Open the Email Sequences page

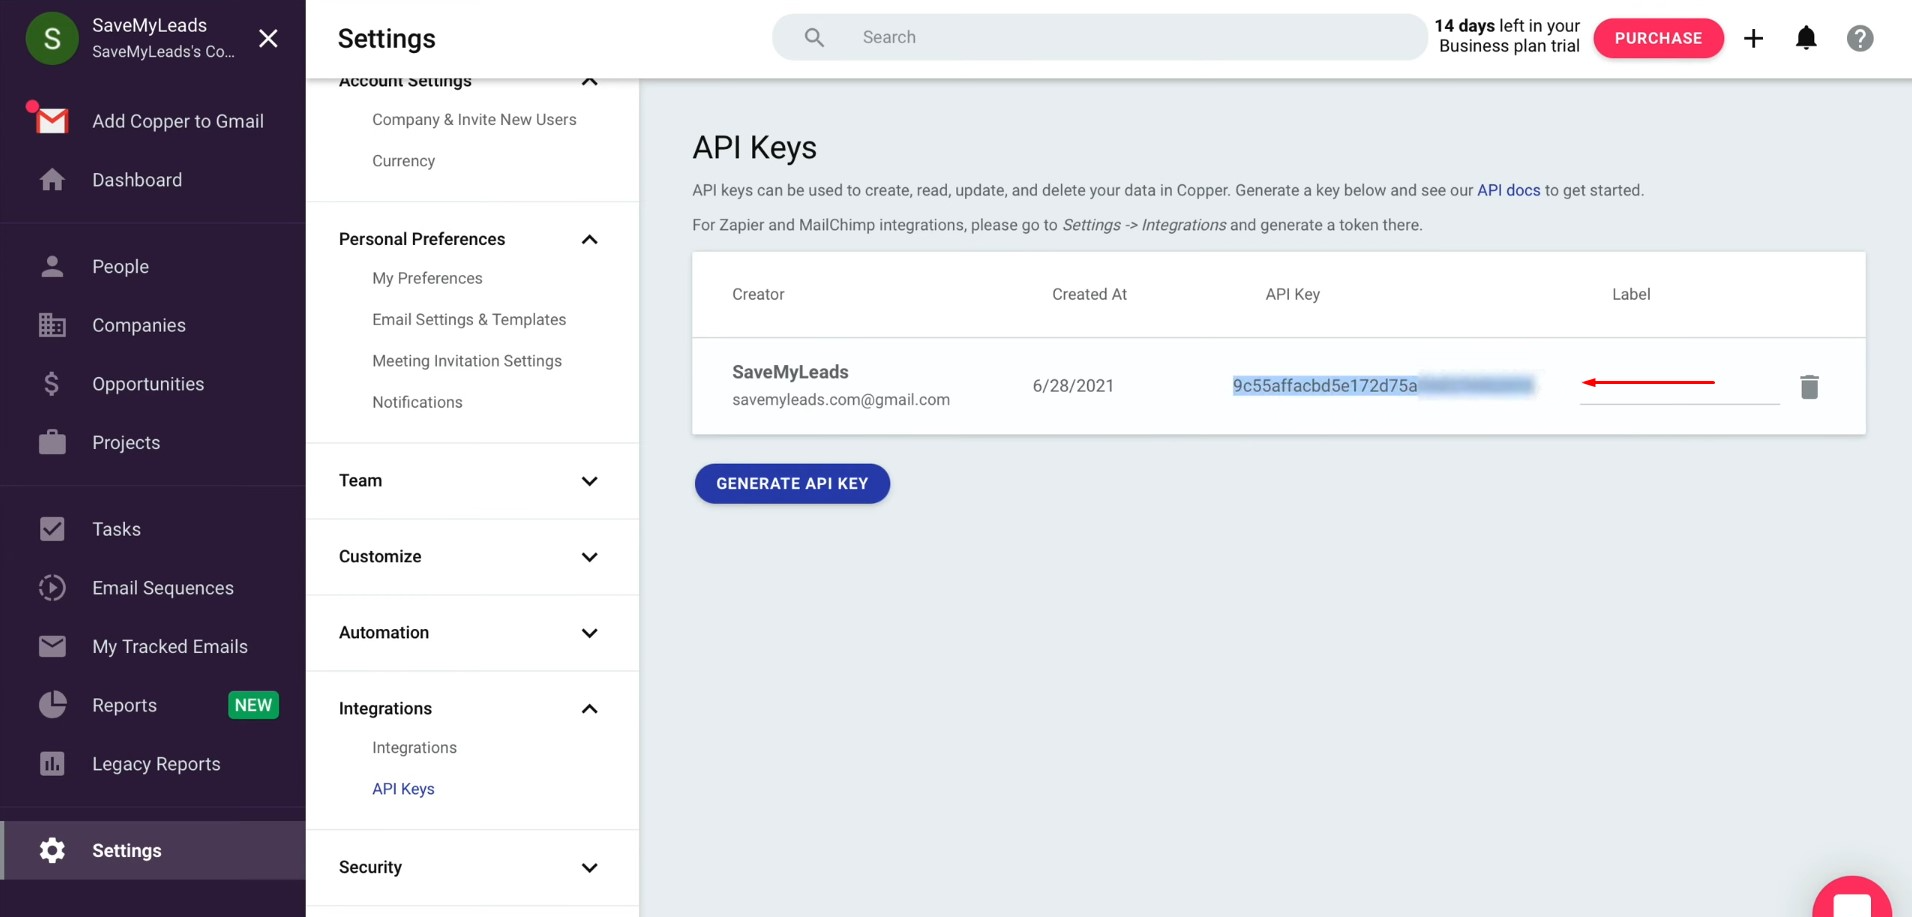pos(163,588)
